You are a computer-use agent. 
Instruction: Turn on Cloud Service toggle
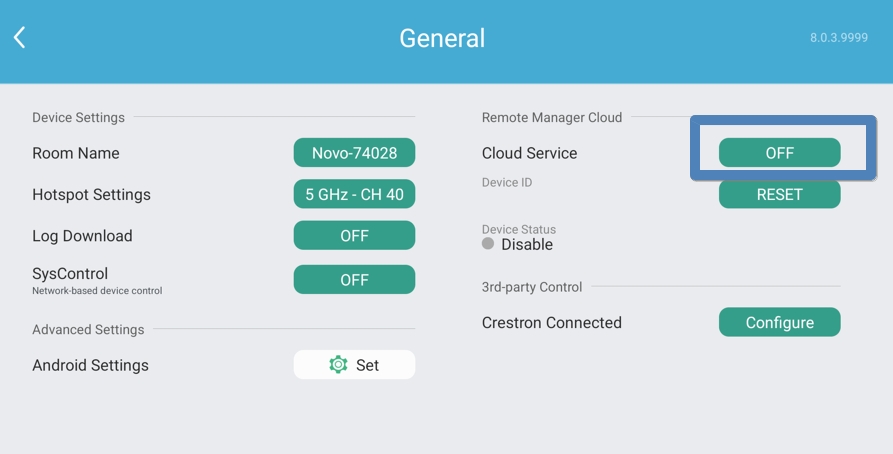click(x=779, y=153)
